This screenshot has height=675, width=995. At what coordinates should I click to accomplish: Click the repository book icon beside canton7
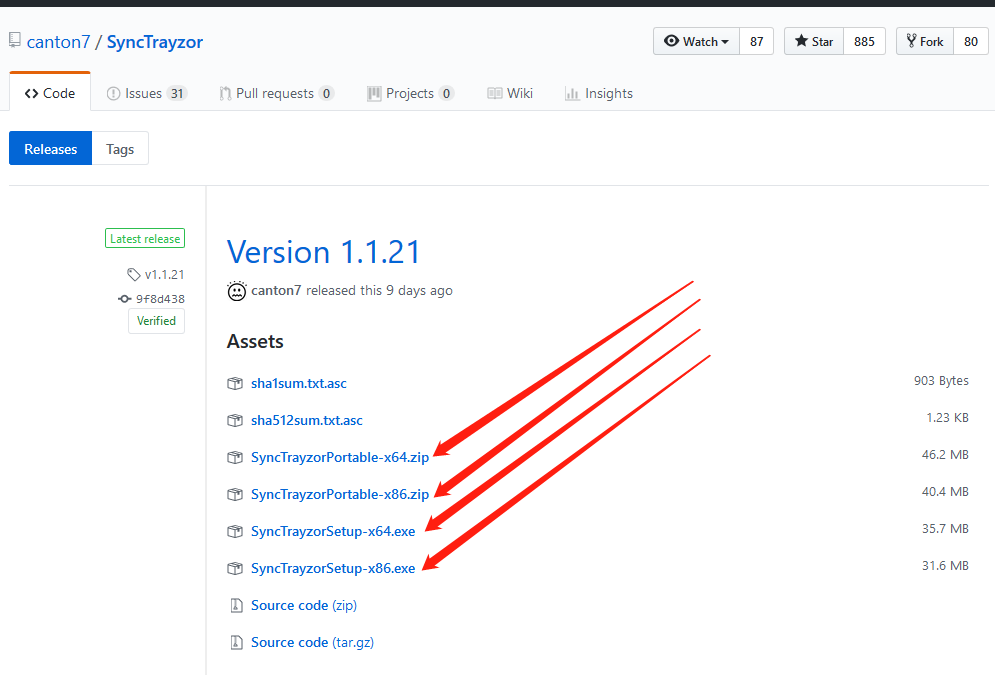(x=15, y=41)
